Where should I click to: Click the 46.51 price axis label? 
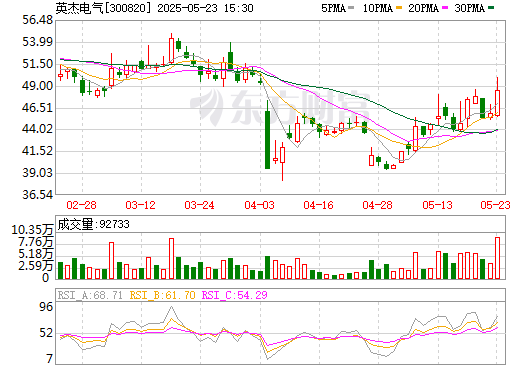click(x=38, y=108)
